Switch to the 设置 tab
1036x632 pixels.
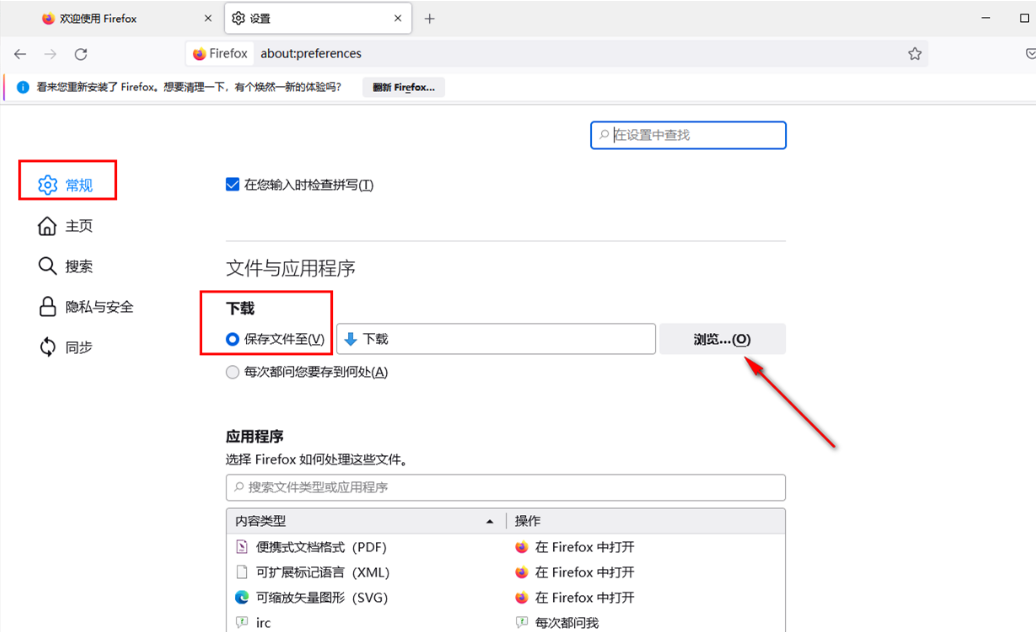point(318,18)
